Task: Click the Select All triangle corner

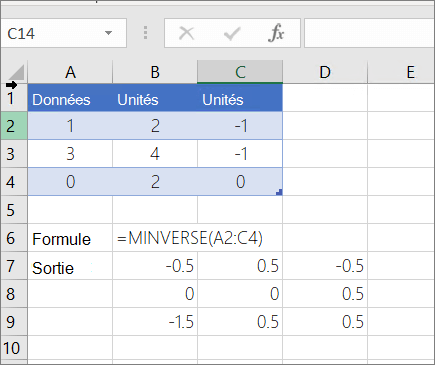Action: (x=16, y=72)
